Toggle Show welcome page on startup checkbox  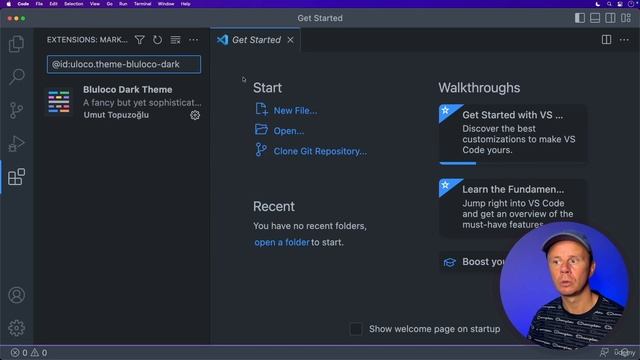point(356,329)
